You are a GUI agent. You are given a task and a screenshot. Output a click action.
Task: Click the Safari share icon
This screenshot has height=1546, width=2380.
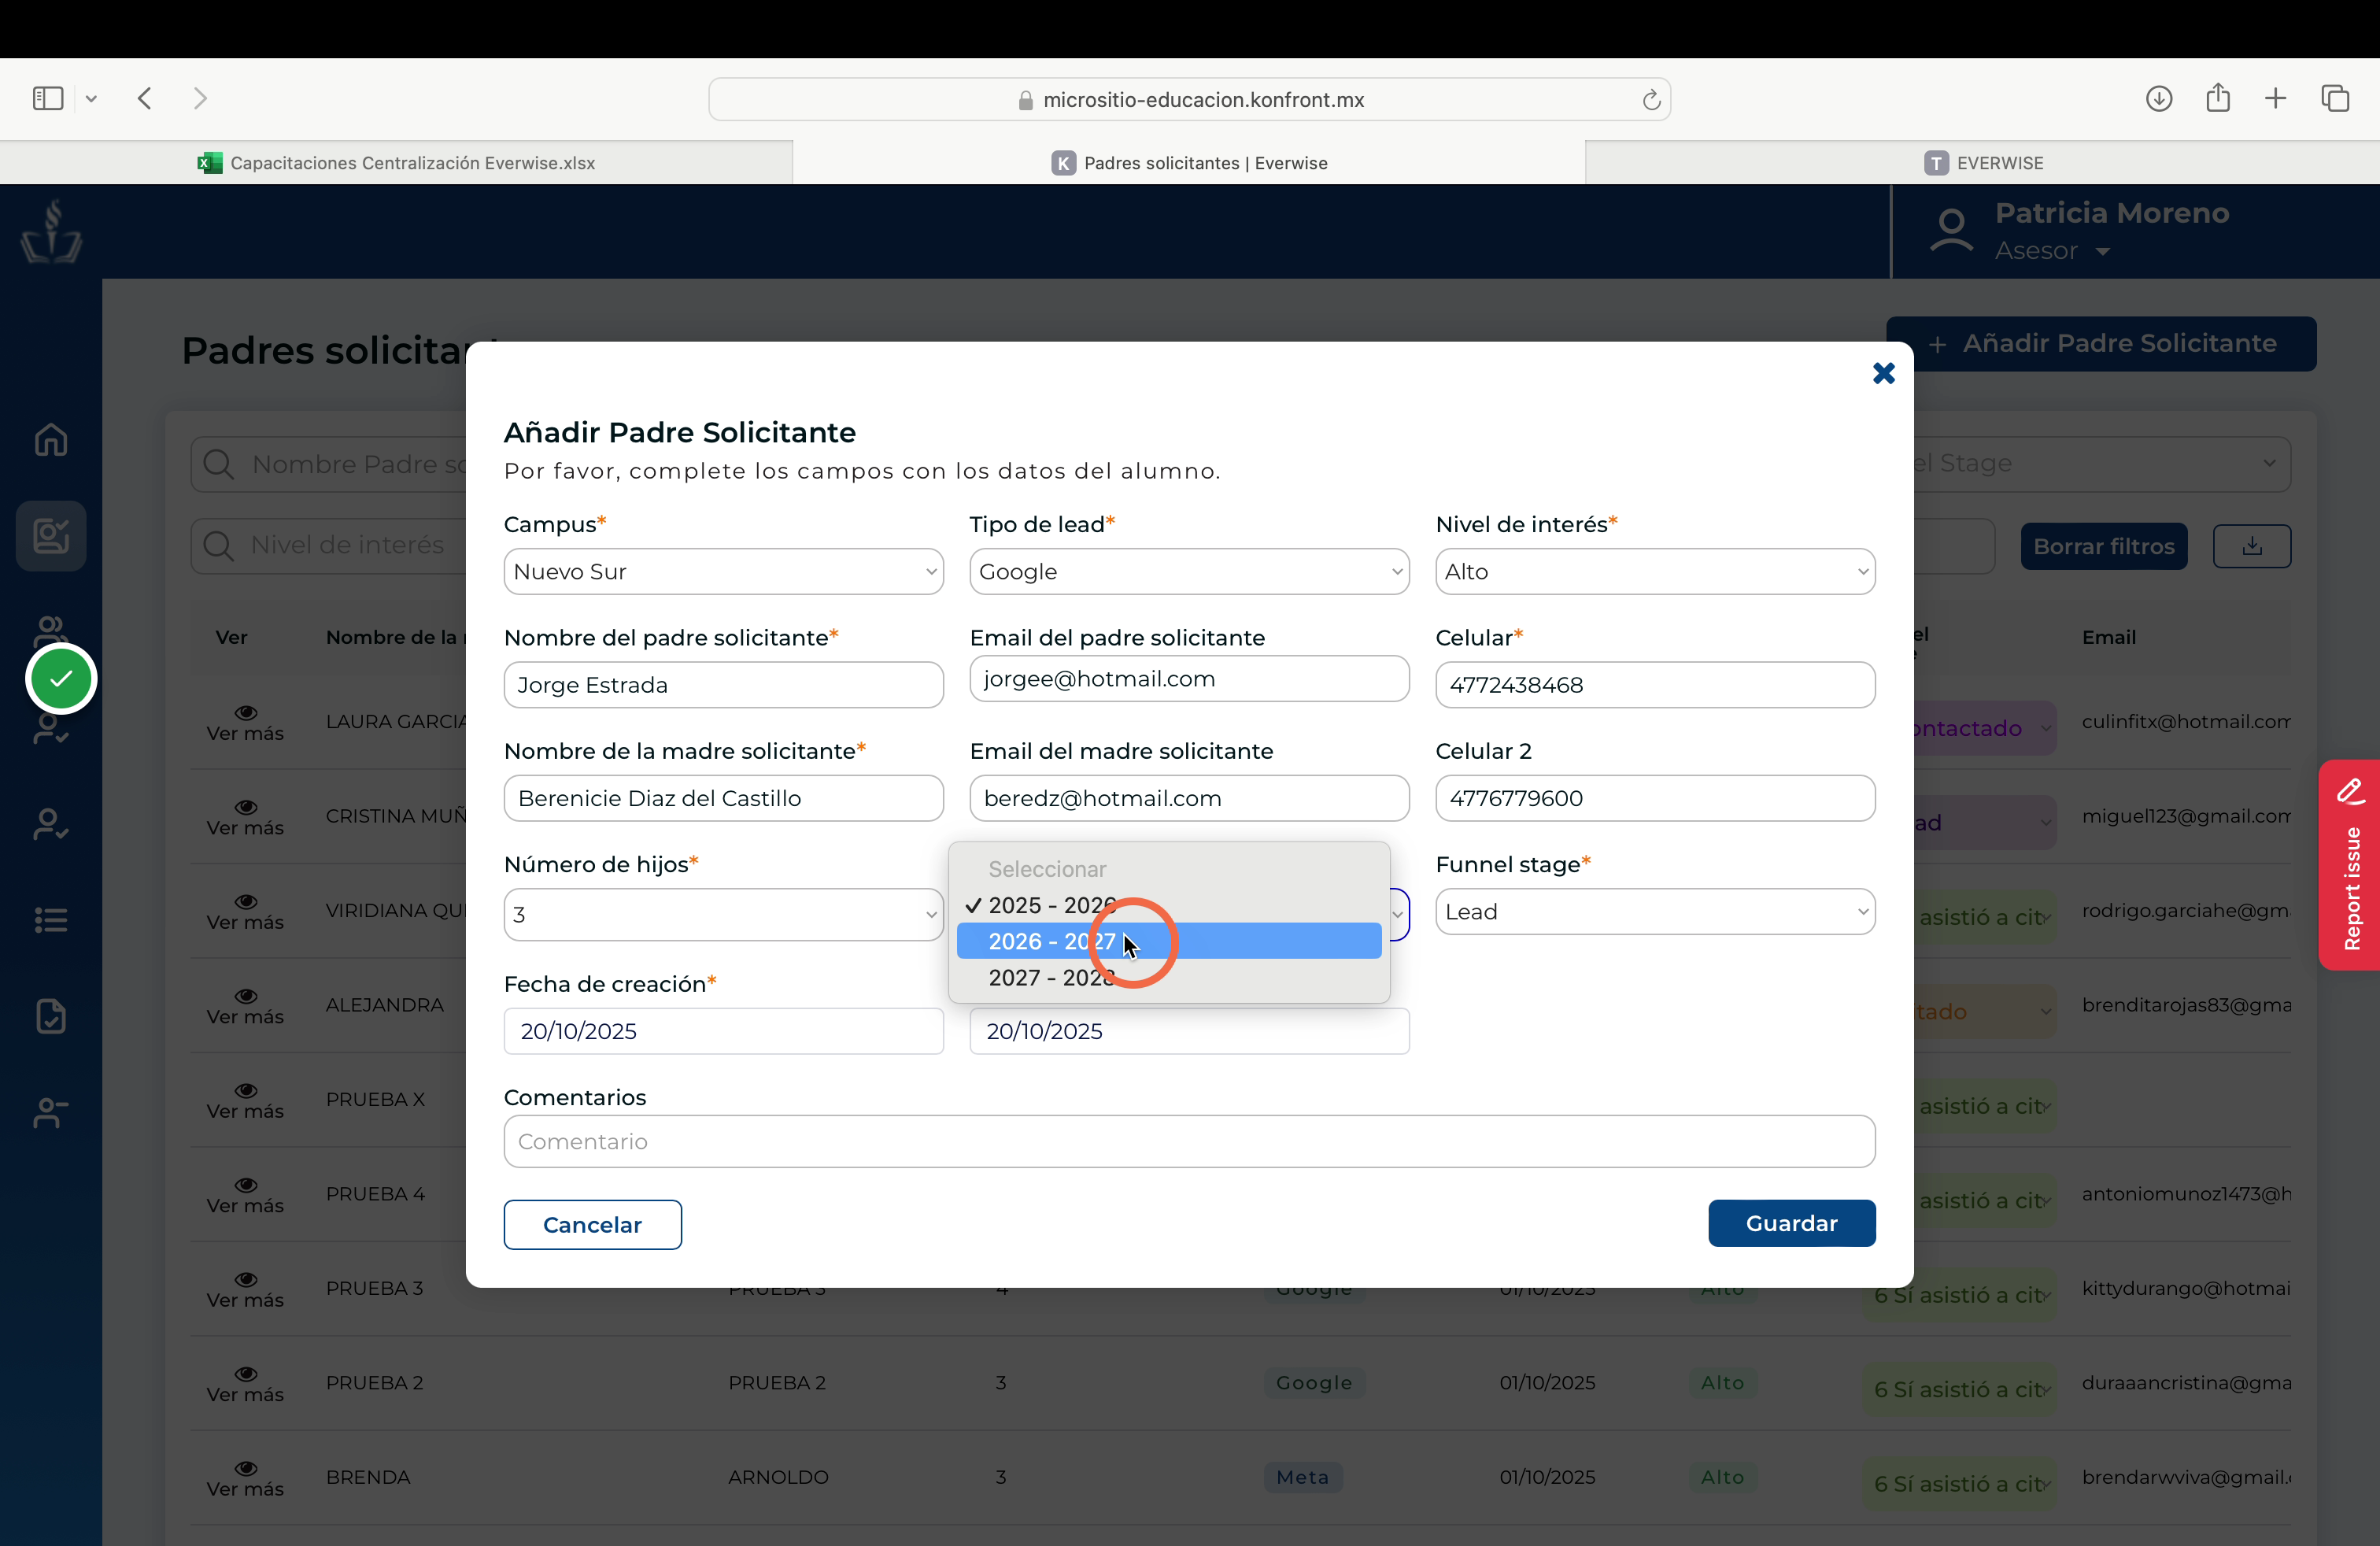2218,97
